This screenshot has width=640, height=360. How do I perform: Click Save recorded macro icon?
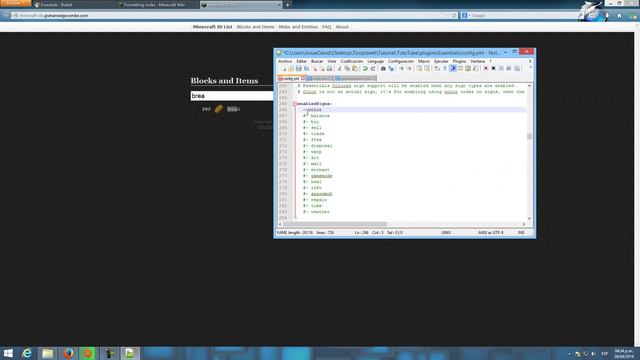click(517, 69)
